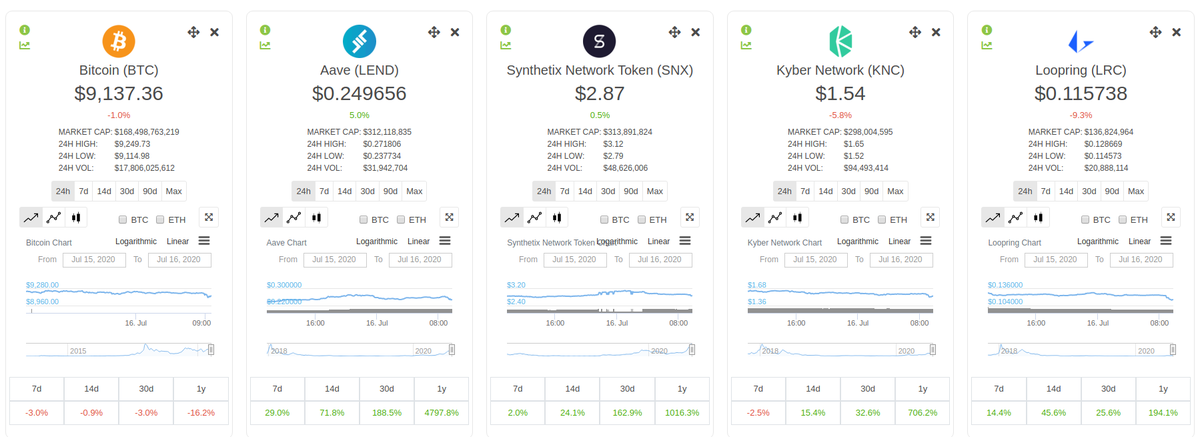This screenshot has width=1200, height=437.
Task: Select line-with-markers chart type on Aave card
Action: coord(294,217)
